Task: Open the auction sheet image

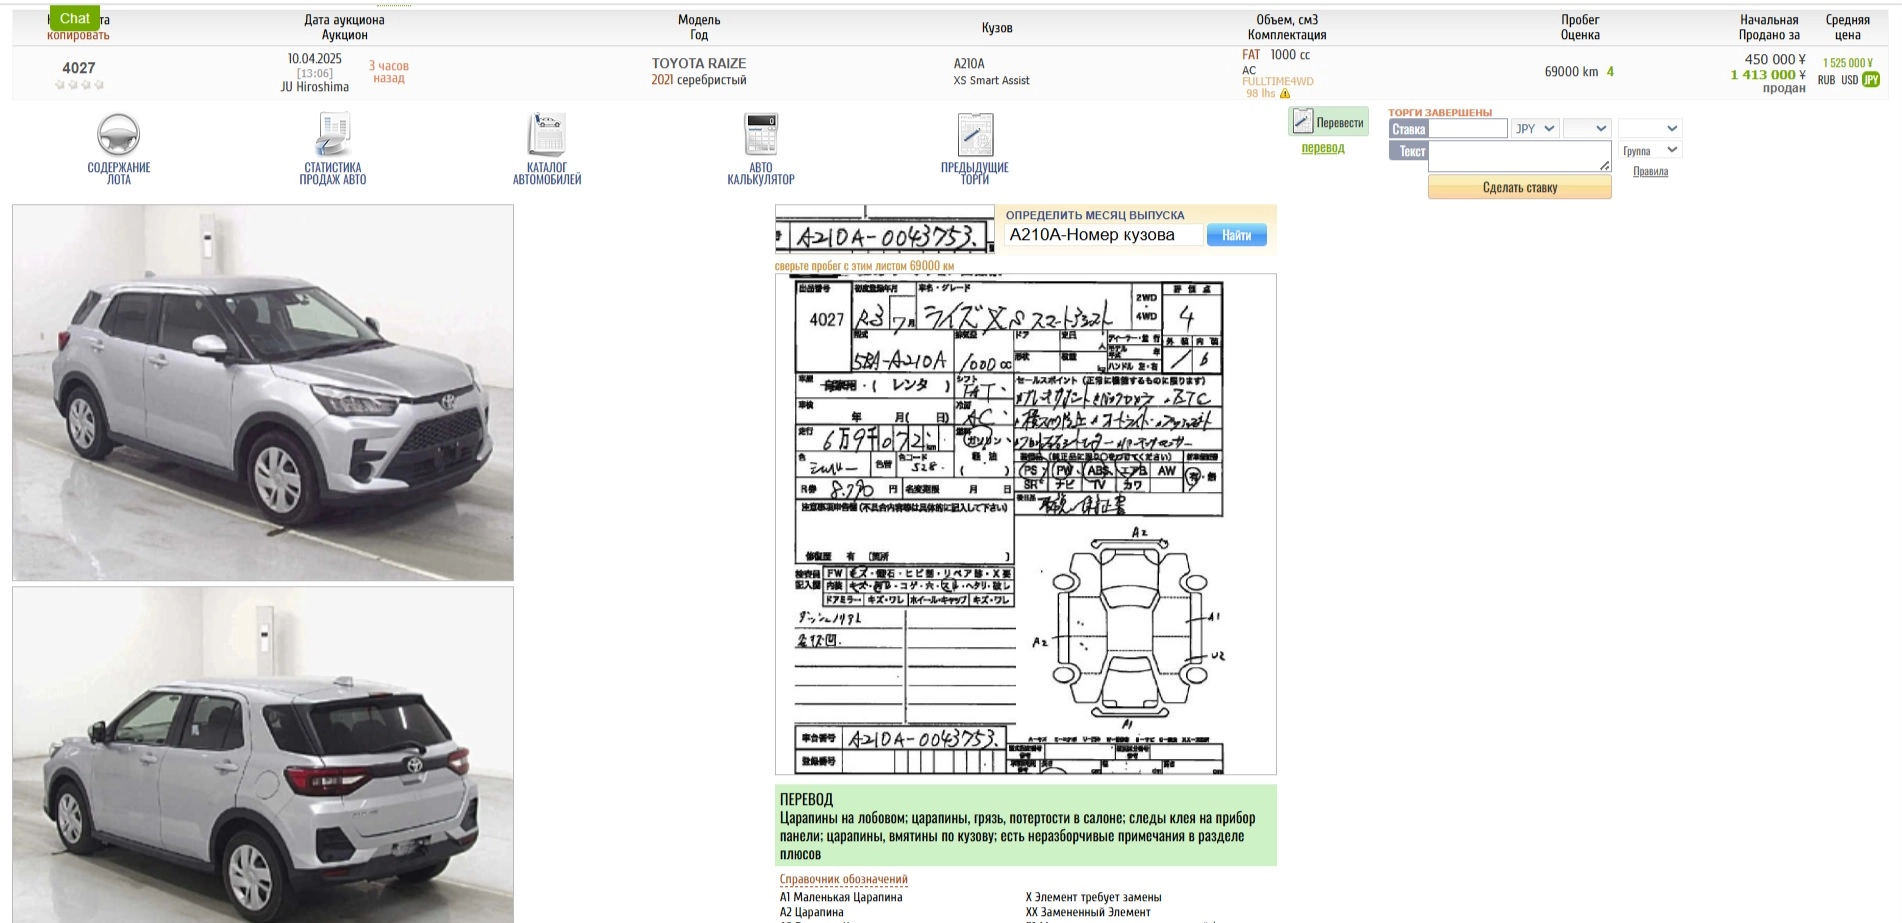Action: (1026, 524)
